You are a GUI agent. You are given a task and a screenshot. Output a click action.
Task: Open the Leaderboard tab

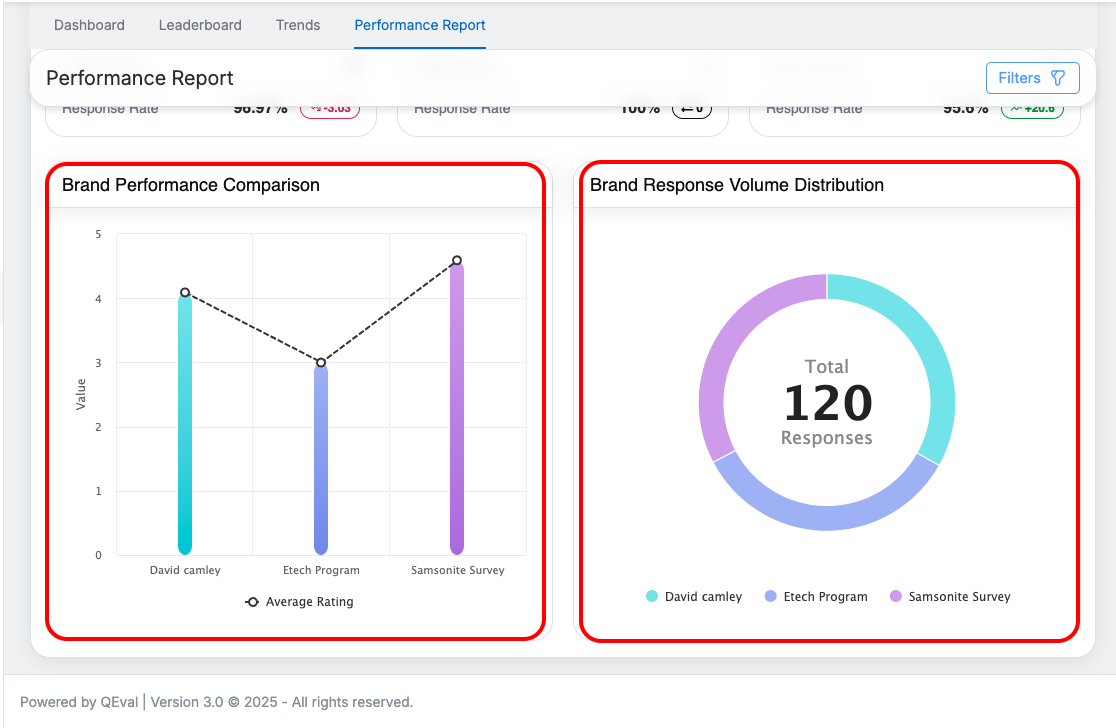(x=200, y=25)
